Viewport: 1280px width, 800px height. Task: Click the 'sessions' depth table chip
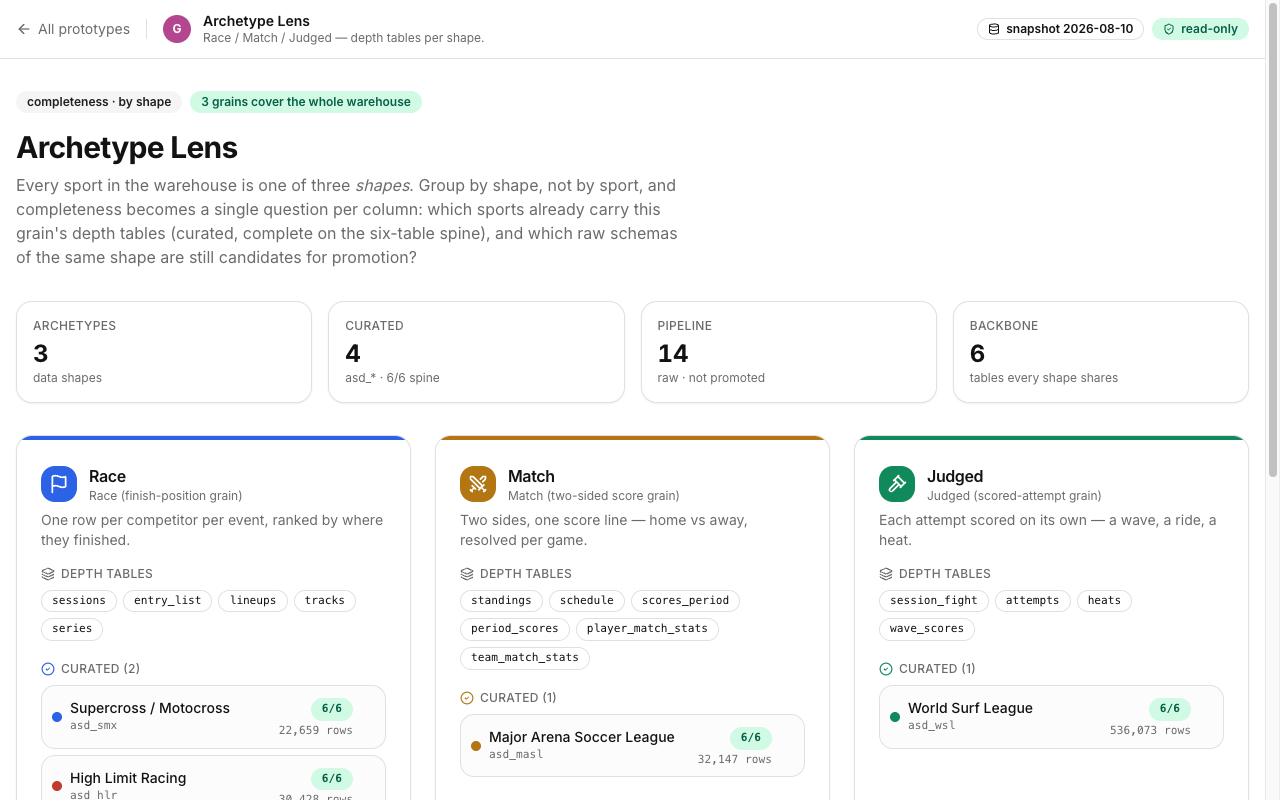click(79, 601)
